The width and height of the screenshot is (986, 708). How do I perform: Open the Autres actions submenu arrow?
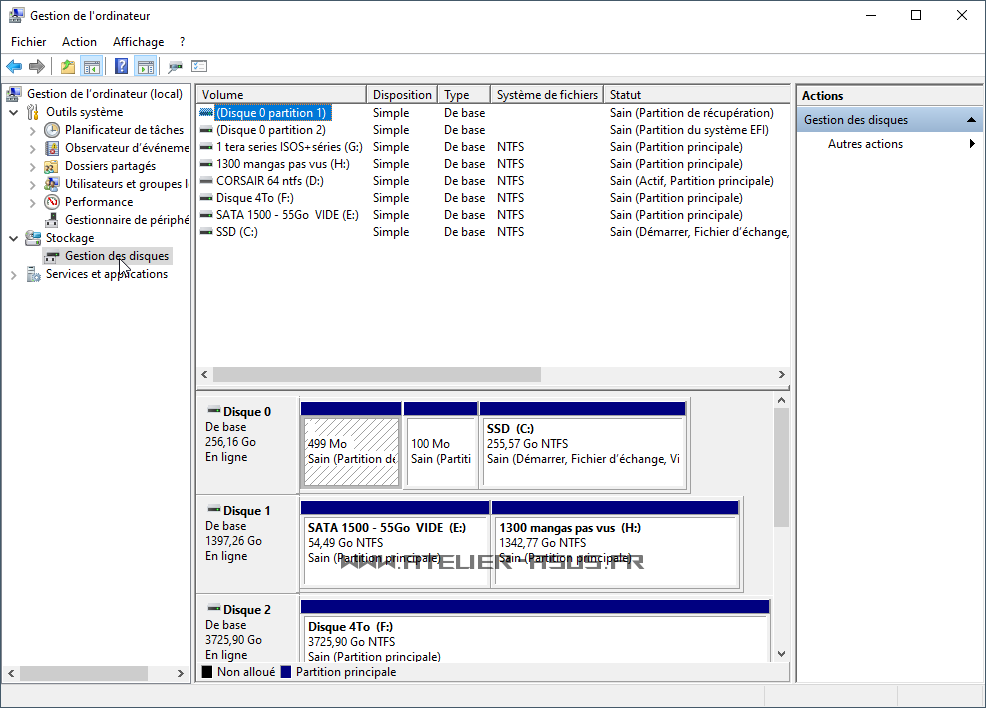point(972,144)
